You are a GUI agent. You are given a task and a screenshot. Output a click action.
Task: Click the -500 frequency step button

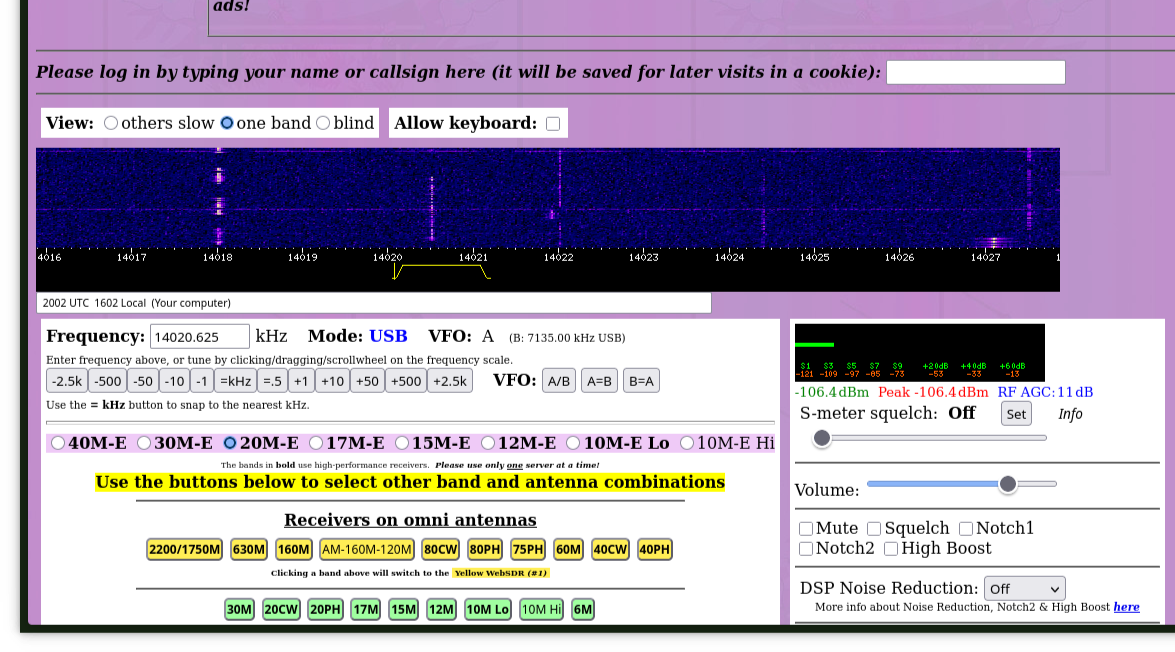[107, 381]
